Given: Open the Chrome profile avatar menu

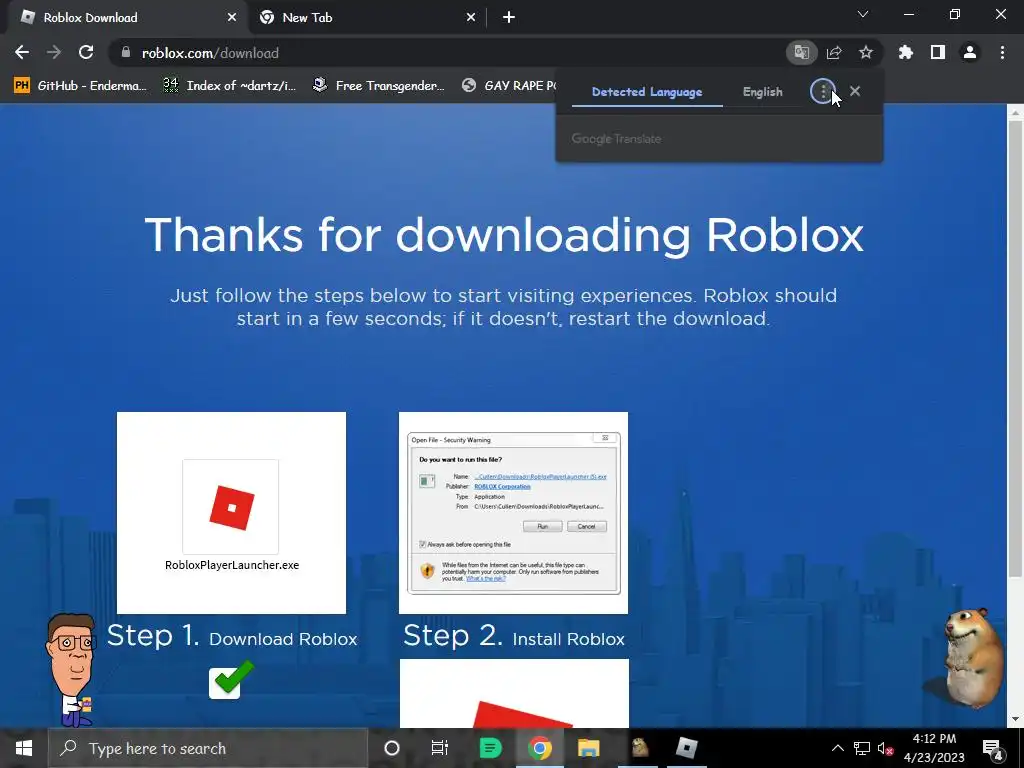Looking at the screenshot, I should [970, 52].
